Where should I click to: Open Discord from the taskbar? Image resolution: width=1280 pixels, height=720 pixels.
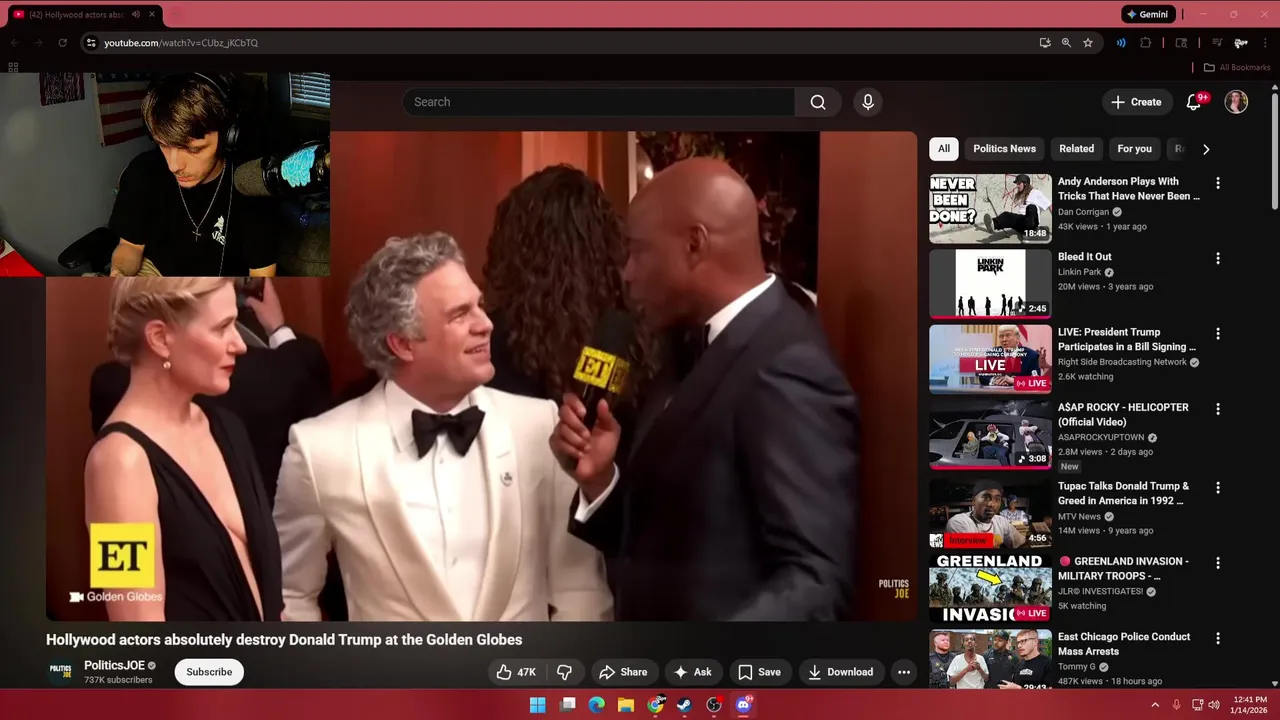click(x=743, y=705)
